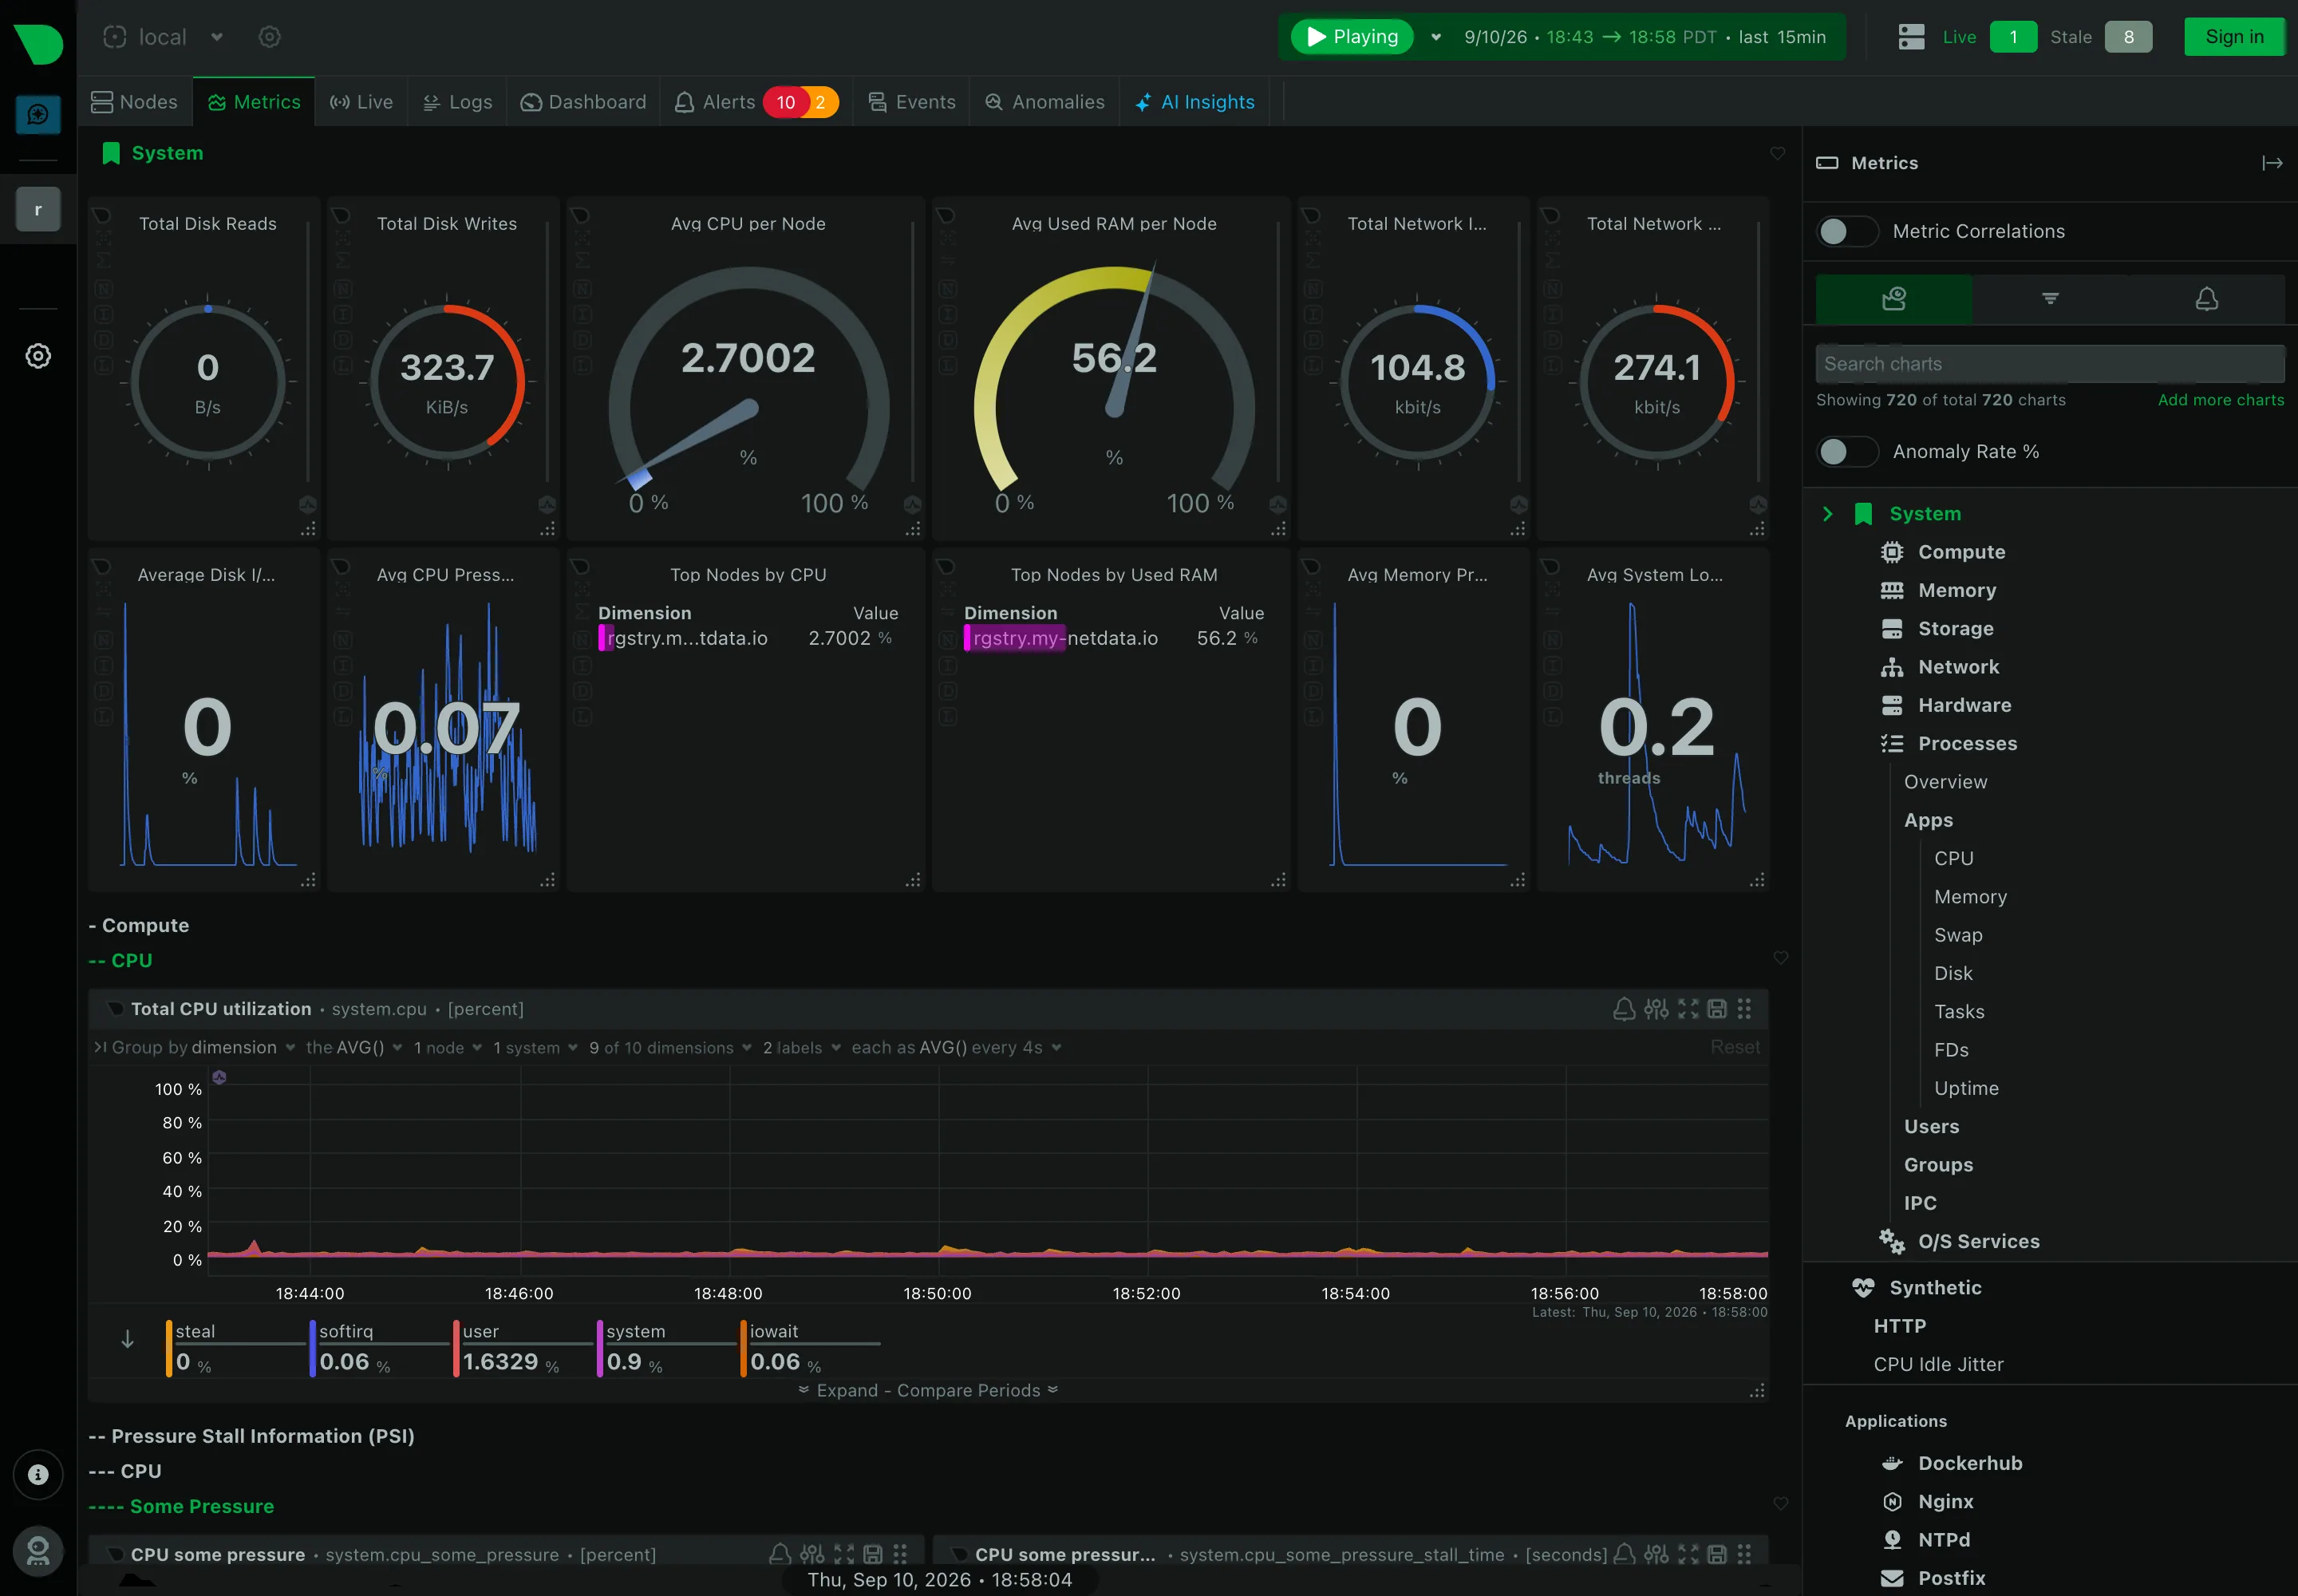Image resolution: width=2298 pixels, height=1596 pixels.
Task: Open each as AVG() every 4s dropdown
Action: pos(956,1047)
